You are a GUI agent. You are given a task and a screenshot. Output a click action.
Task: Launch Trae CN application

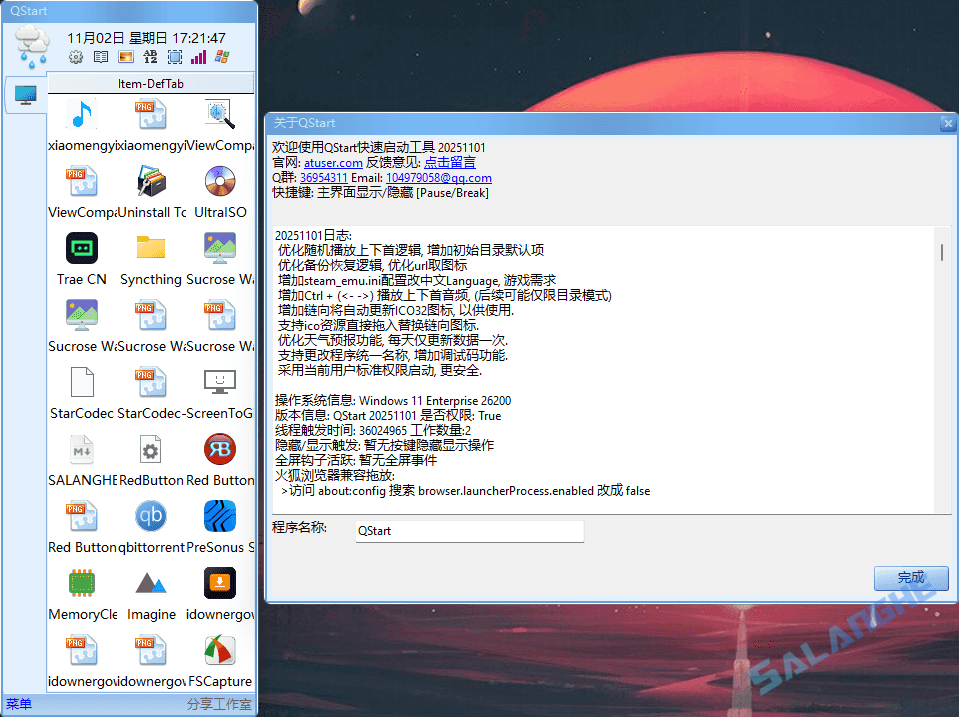pyautogui.click(x=81, y=248)
